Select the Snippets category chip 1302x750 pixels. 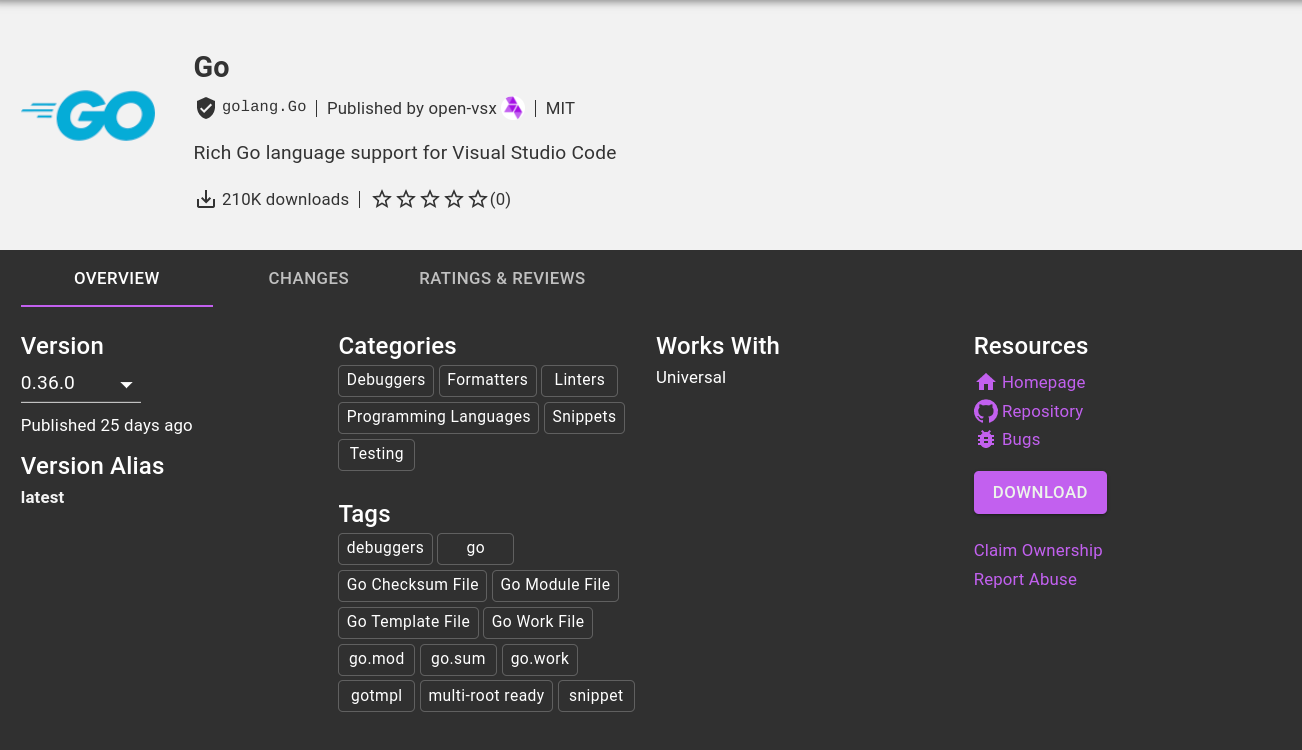[x=584, y=417]
